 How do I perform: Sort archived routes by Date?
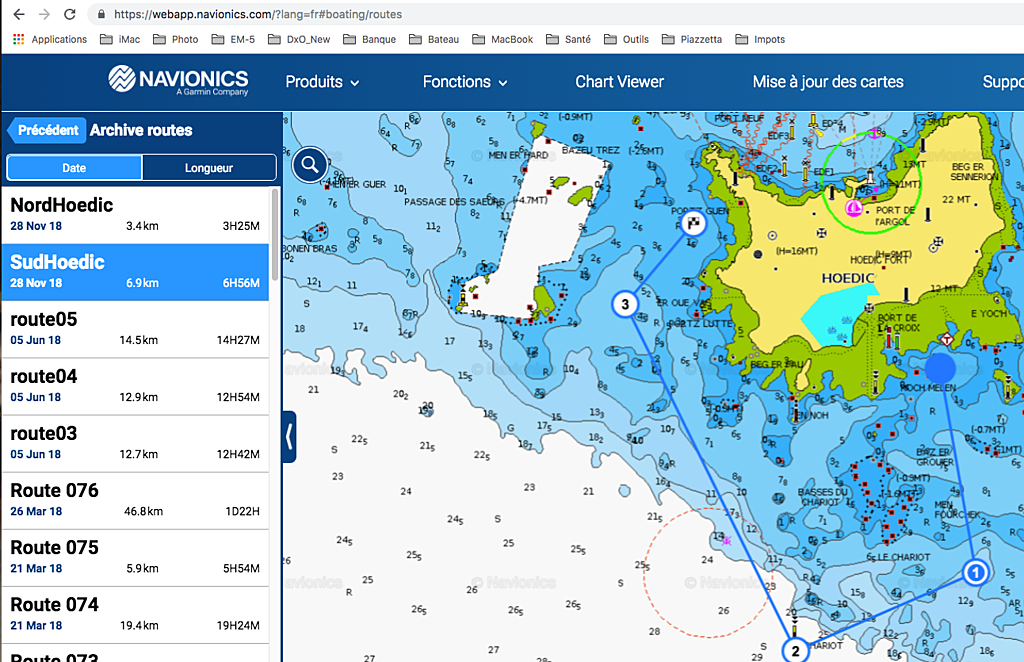(74, 168)
